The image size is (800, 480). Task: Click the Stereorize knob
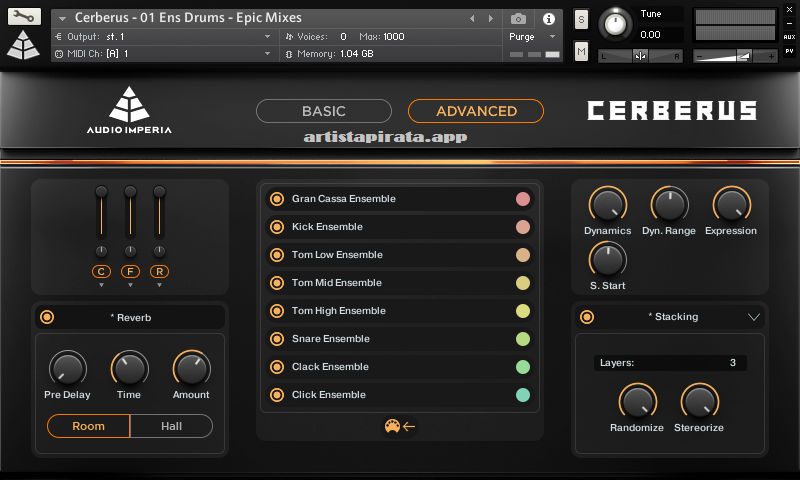click(699, 401)
